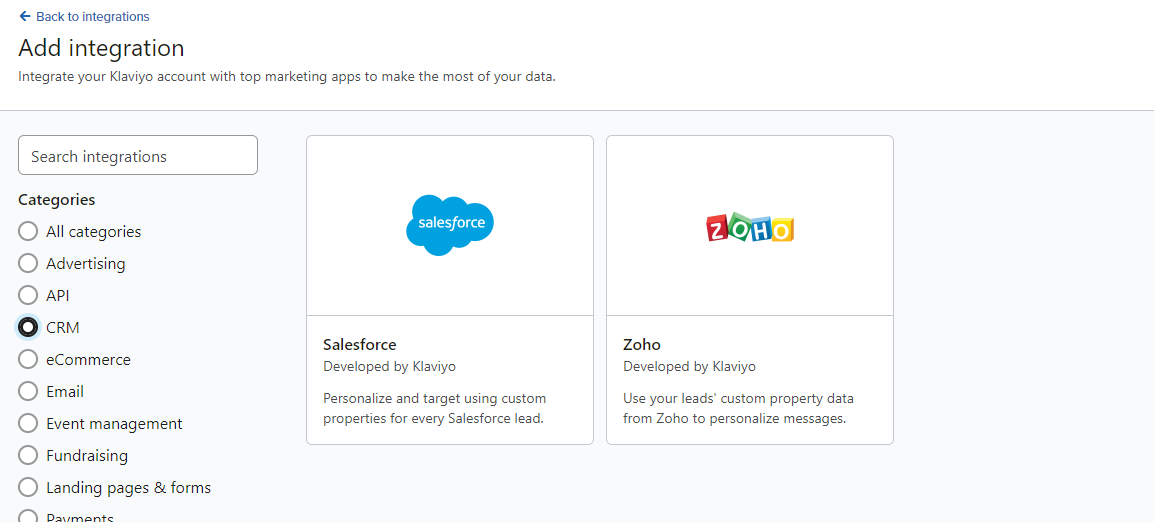Choose the API category option
1154x522 pixels.
28,295
